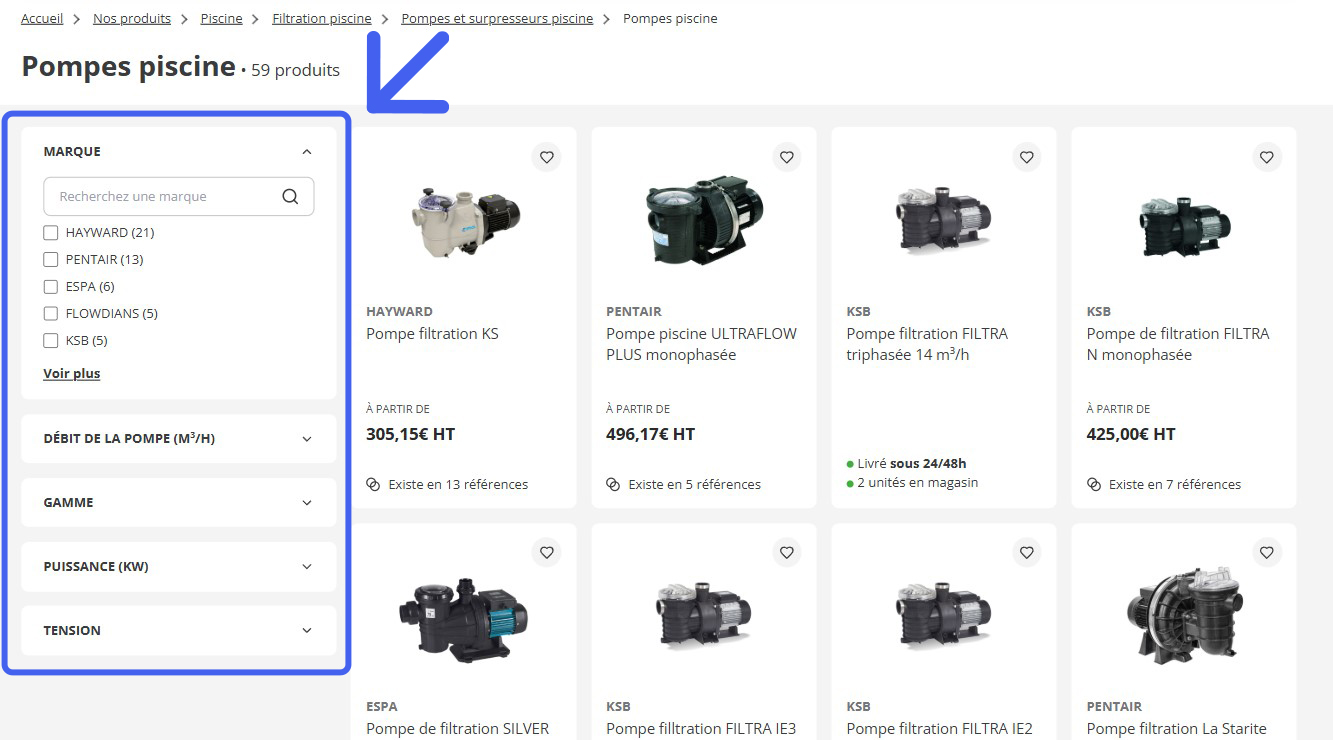The width and height of the screenshot is (1333, 740).
Task: Click heart on KSB FILTRA IE2 pump
Action: pos(1026,552)
